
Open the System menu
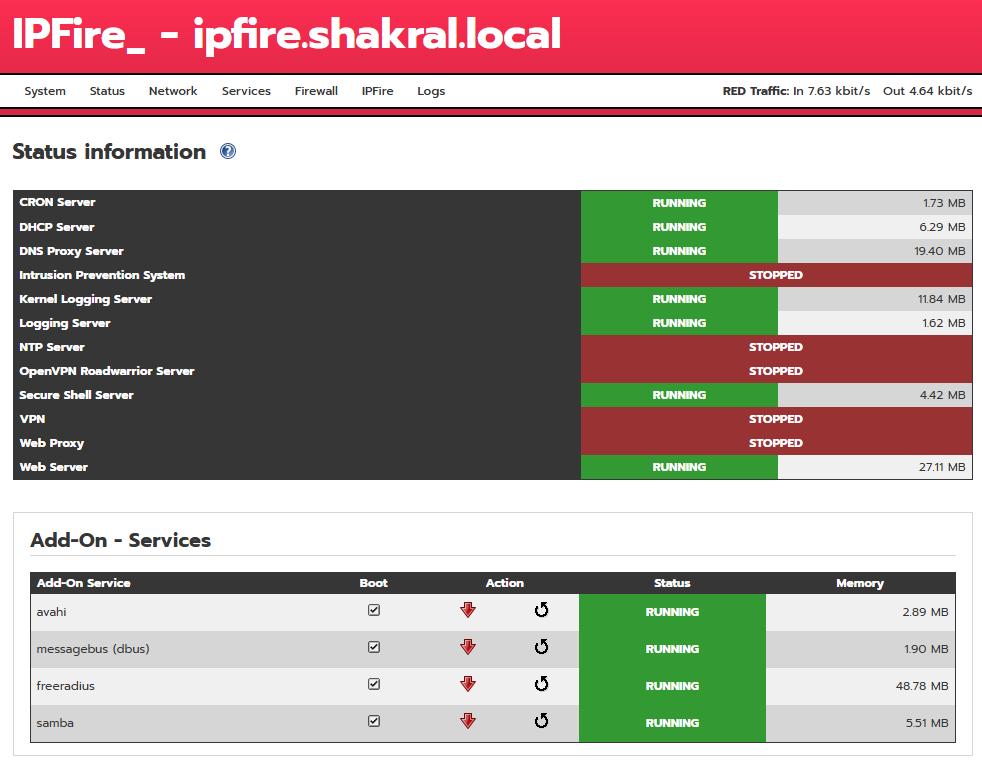click(x=45, y=91)
